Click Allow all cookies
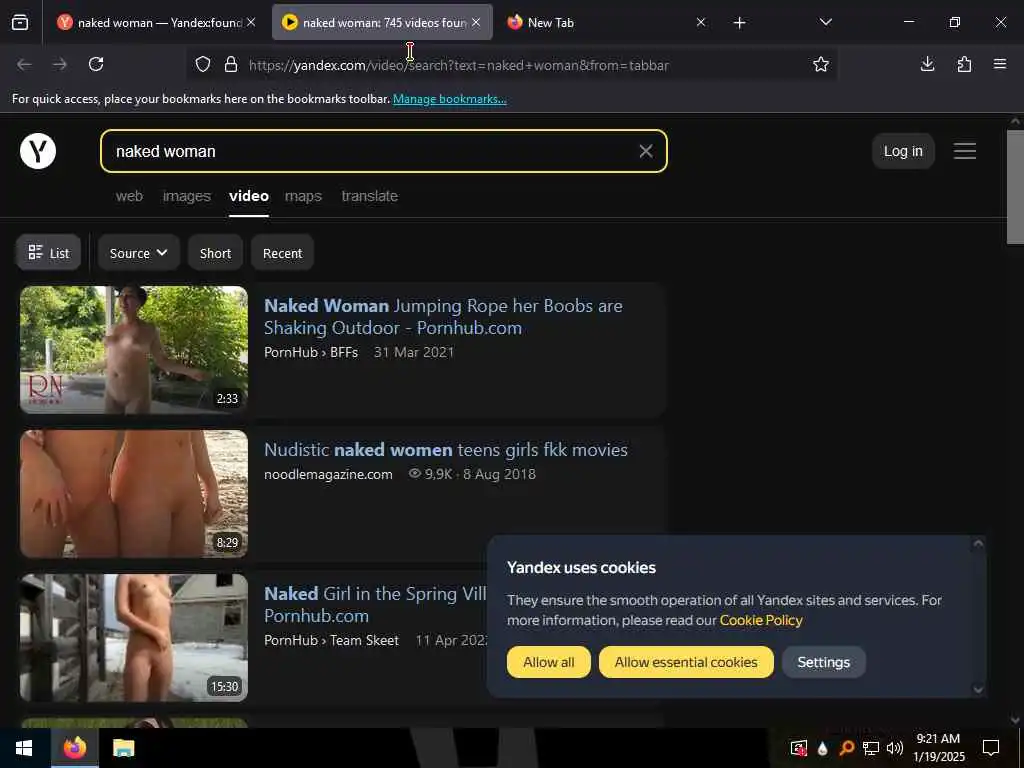This screenshot has height=768, width=1024. tap(549, 662)
